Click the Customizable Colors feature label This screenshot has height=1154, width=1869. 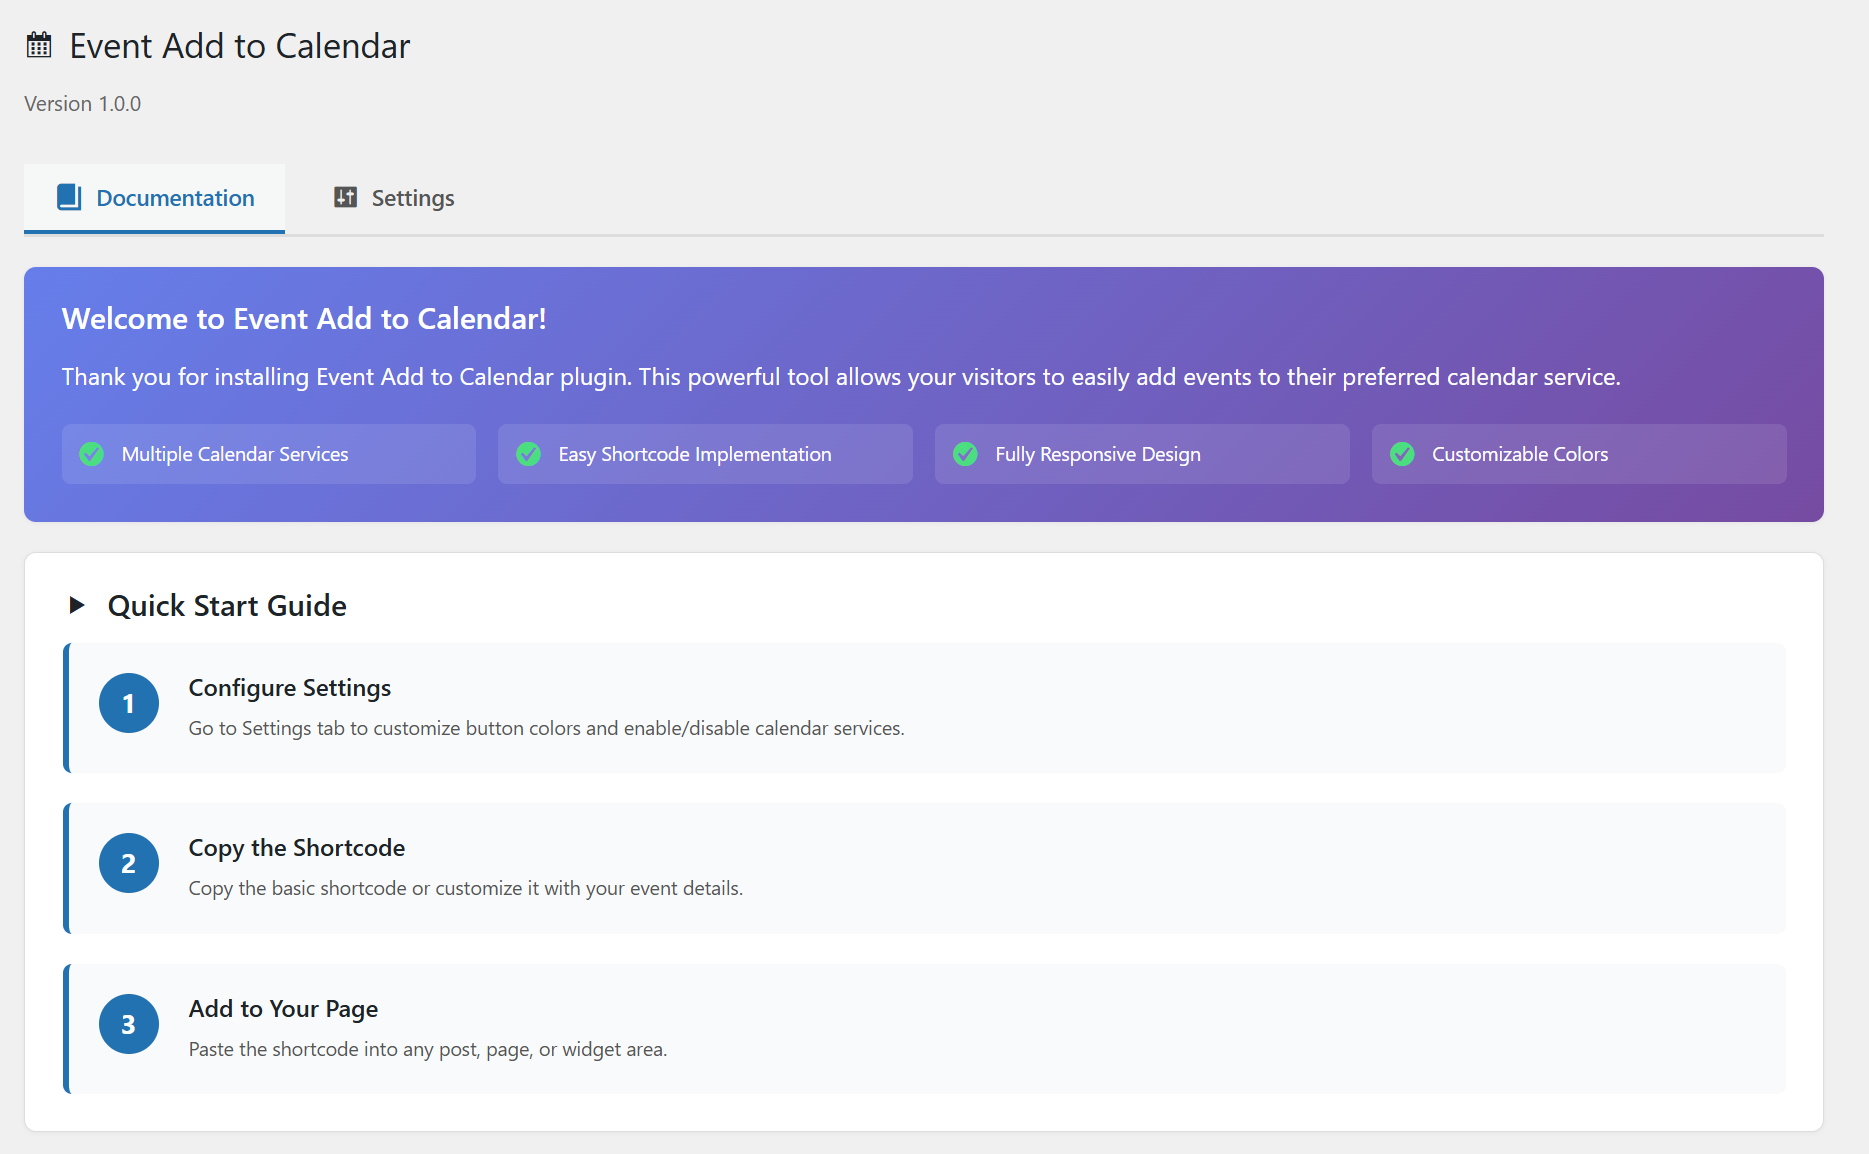[x=1520, y=454]
